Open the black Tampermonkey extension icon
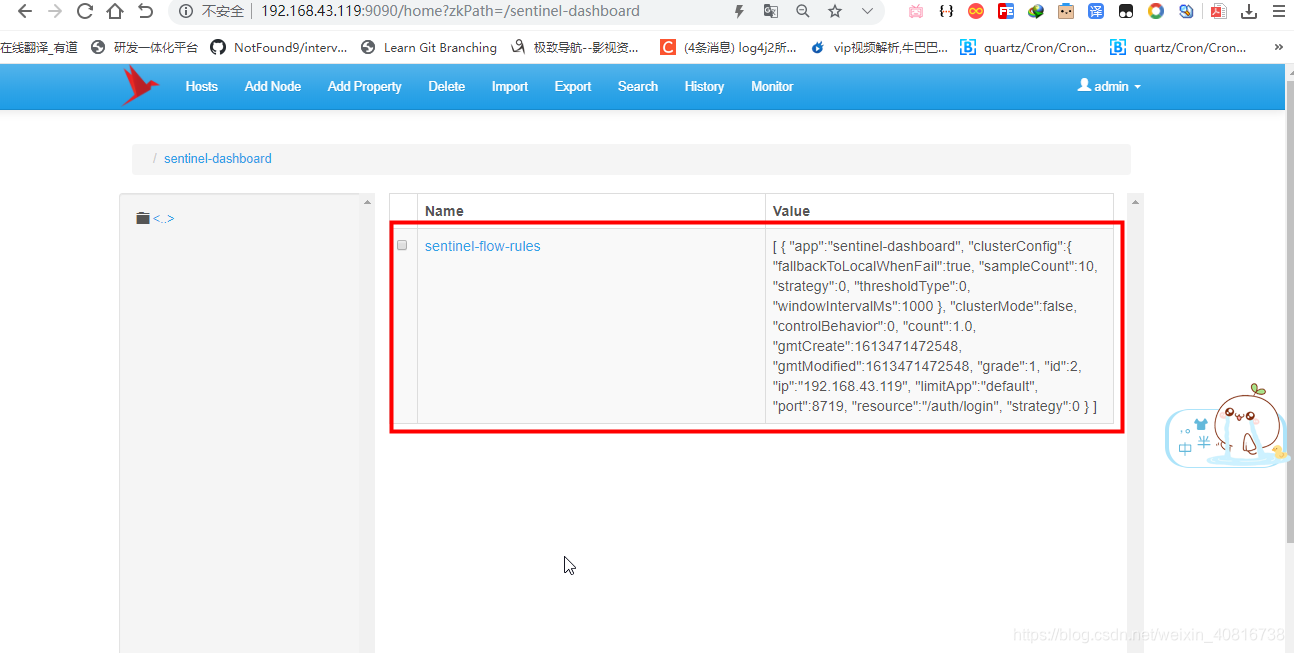The height and width of the screenshot is (653, 1294). click(1126, 11)
